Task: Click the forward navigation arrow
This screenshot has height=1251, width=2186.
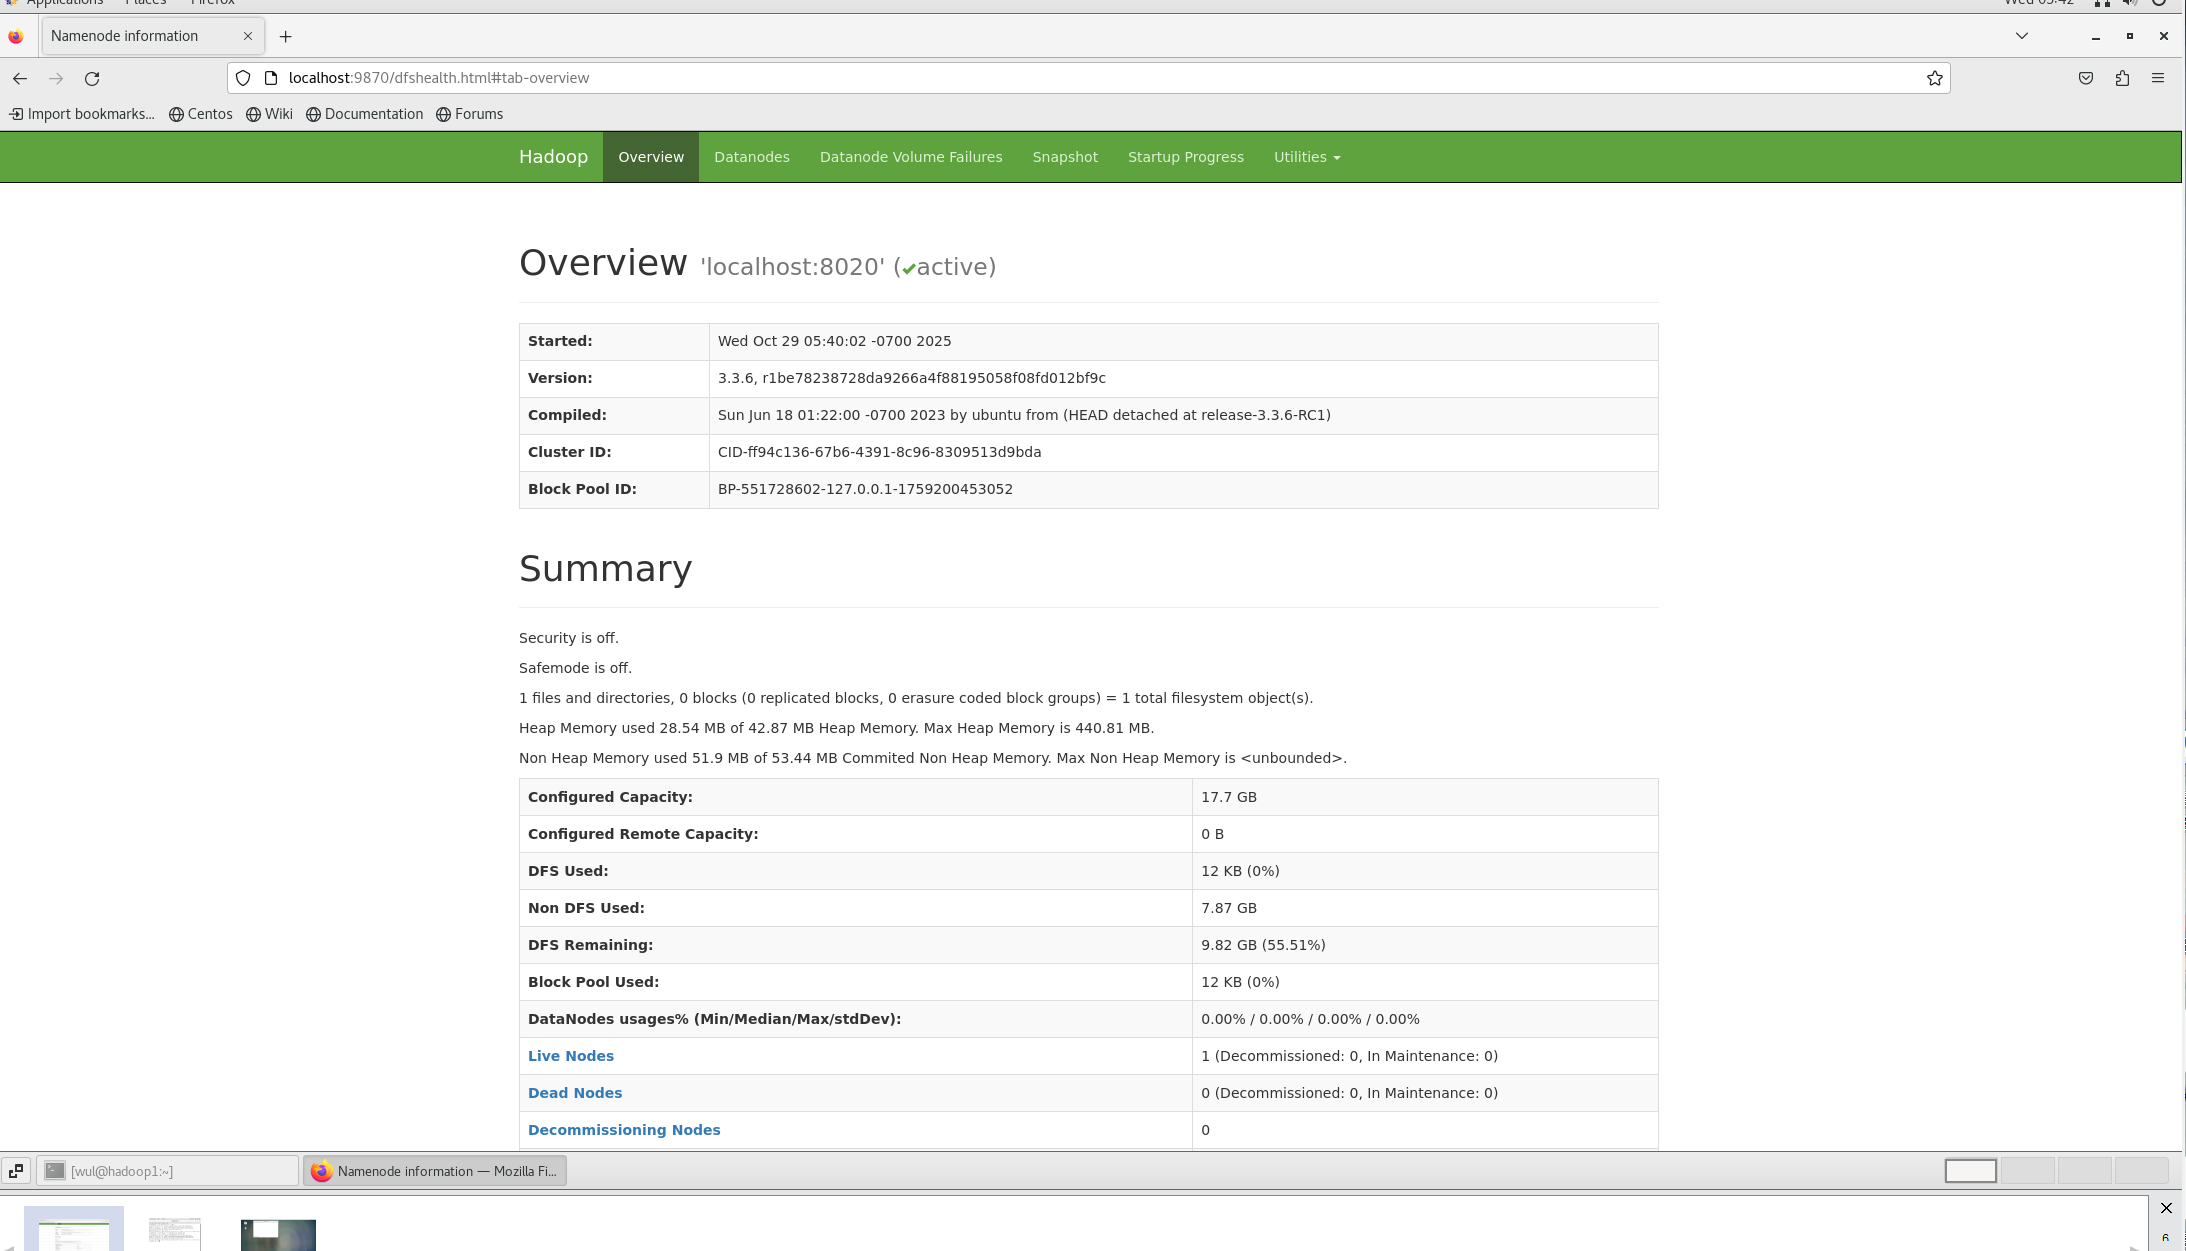Action: click(x=56, y=78)
